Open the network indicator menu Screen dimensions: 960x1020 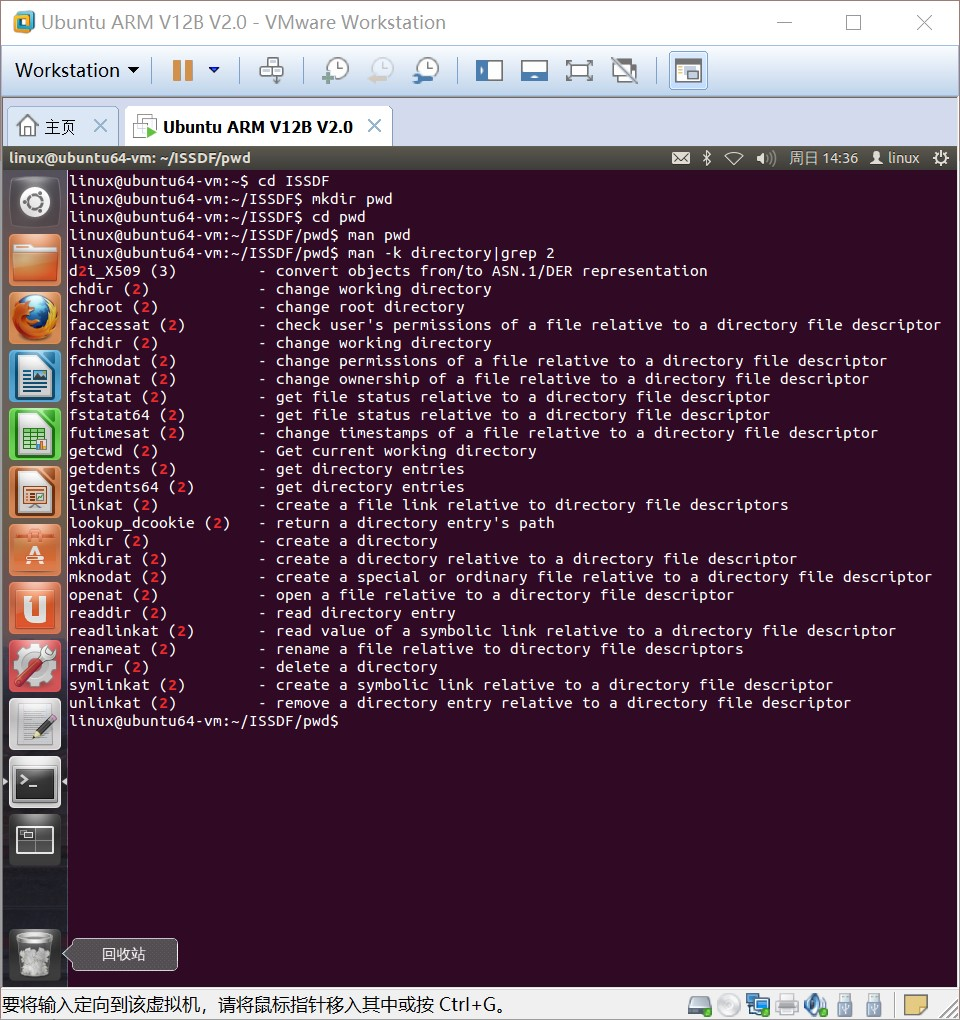coord(734,158)
